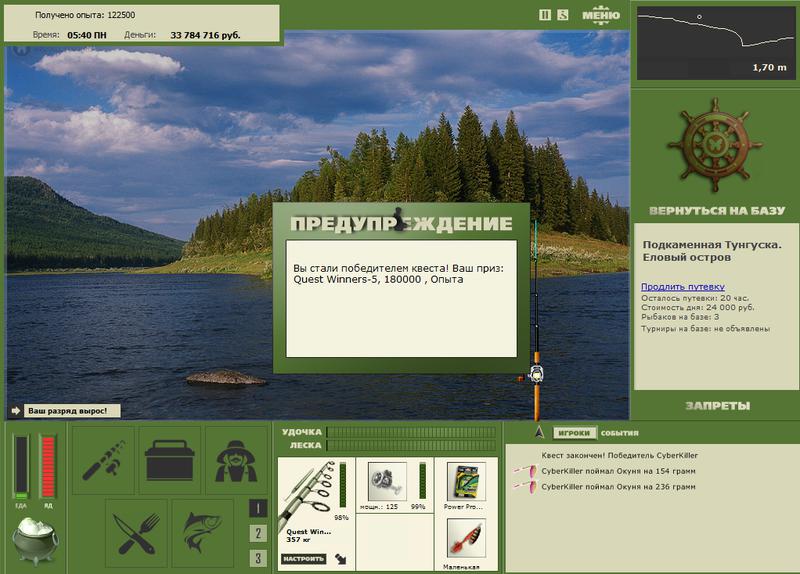The width and height of the screenshot is (800, 574).
Task: Open the fishing rod tackle icon
Action: (x=104, y=460)
